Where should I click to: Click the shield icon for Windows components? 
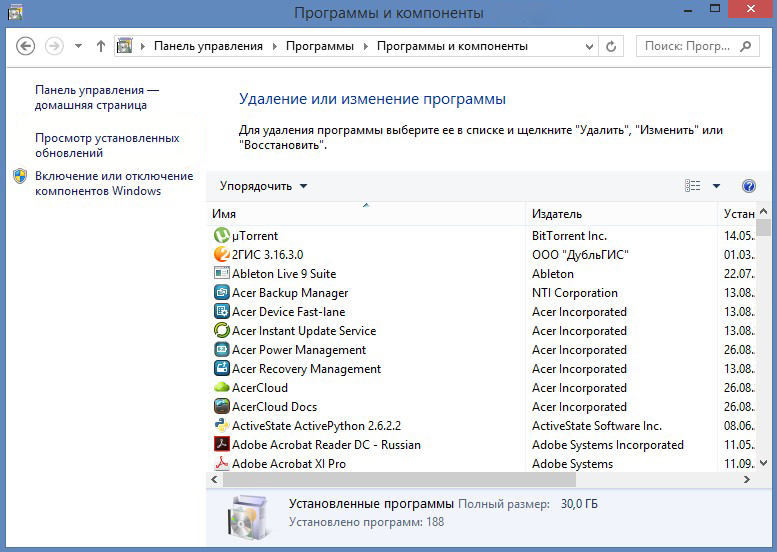[x=20, y=176]
